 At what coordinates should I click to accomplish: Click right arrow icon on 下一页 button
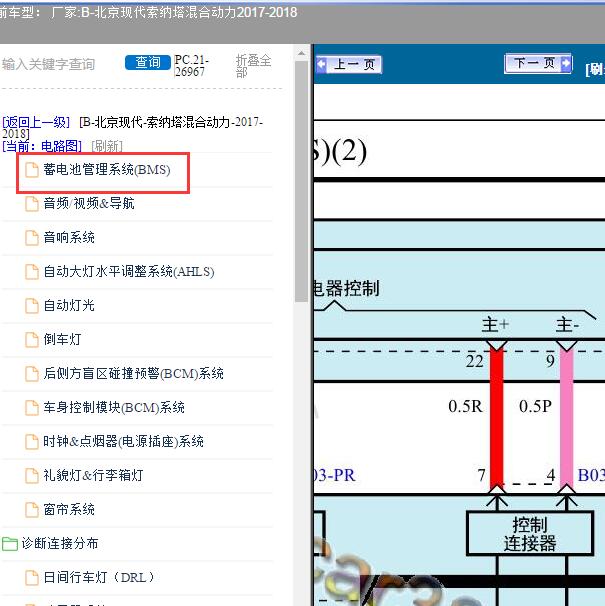[566, 63]
